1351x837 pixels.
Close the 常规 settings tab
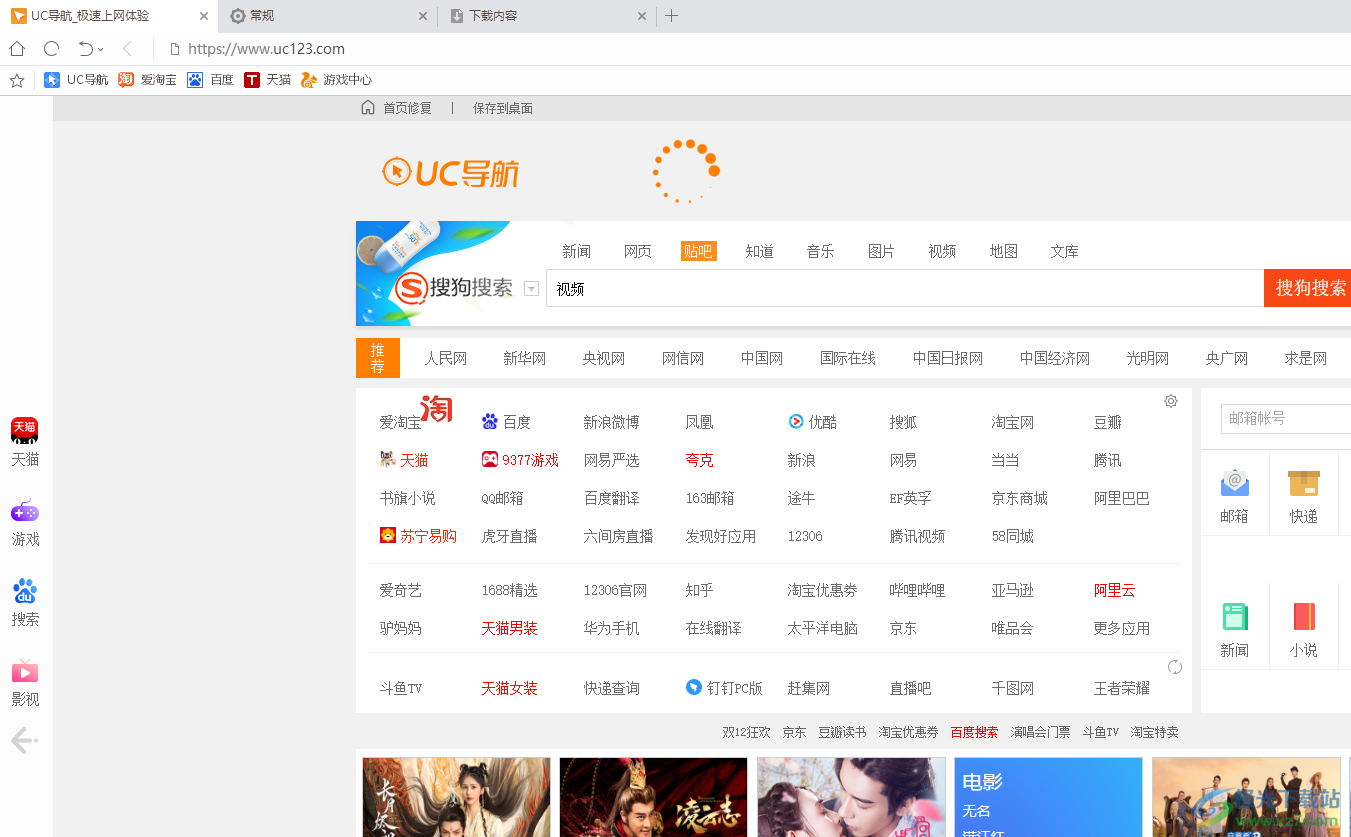pos(423,16)
